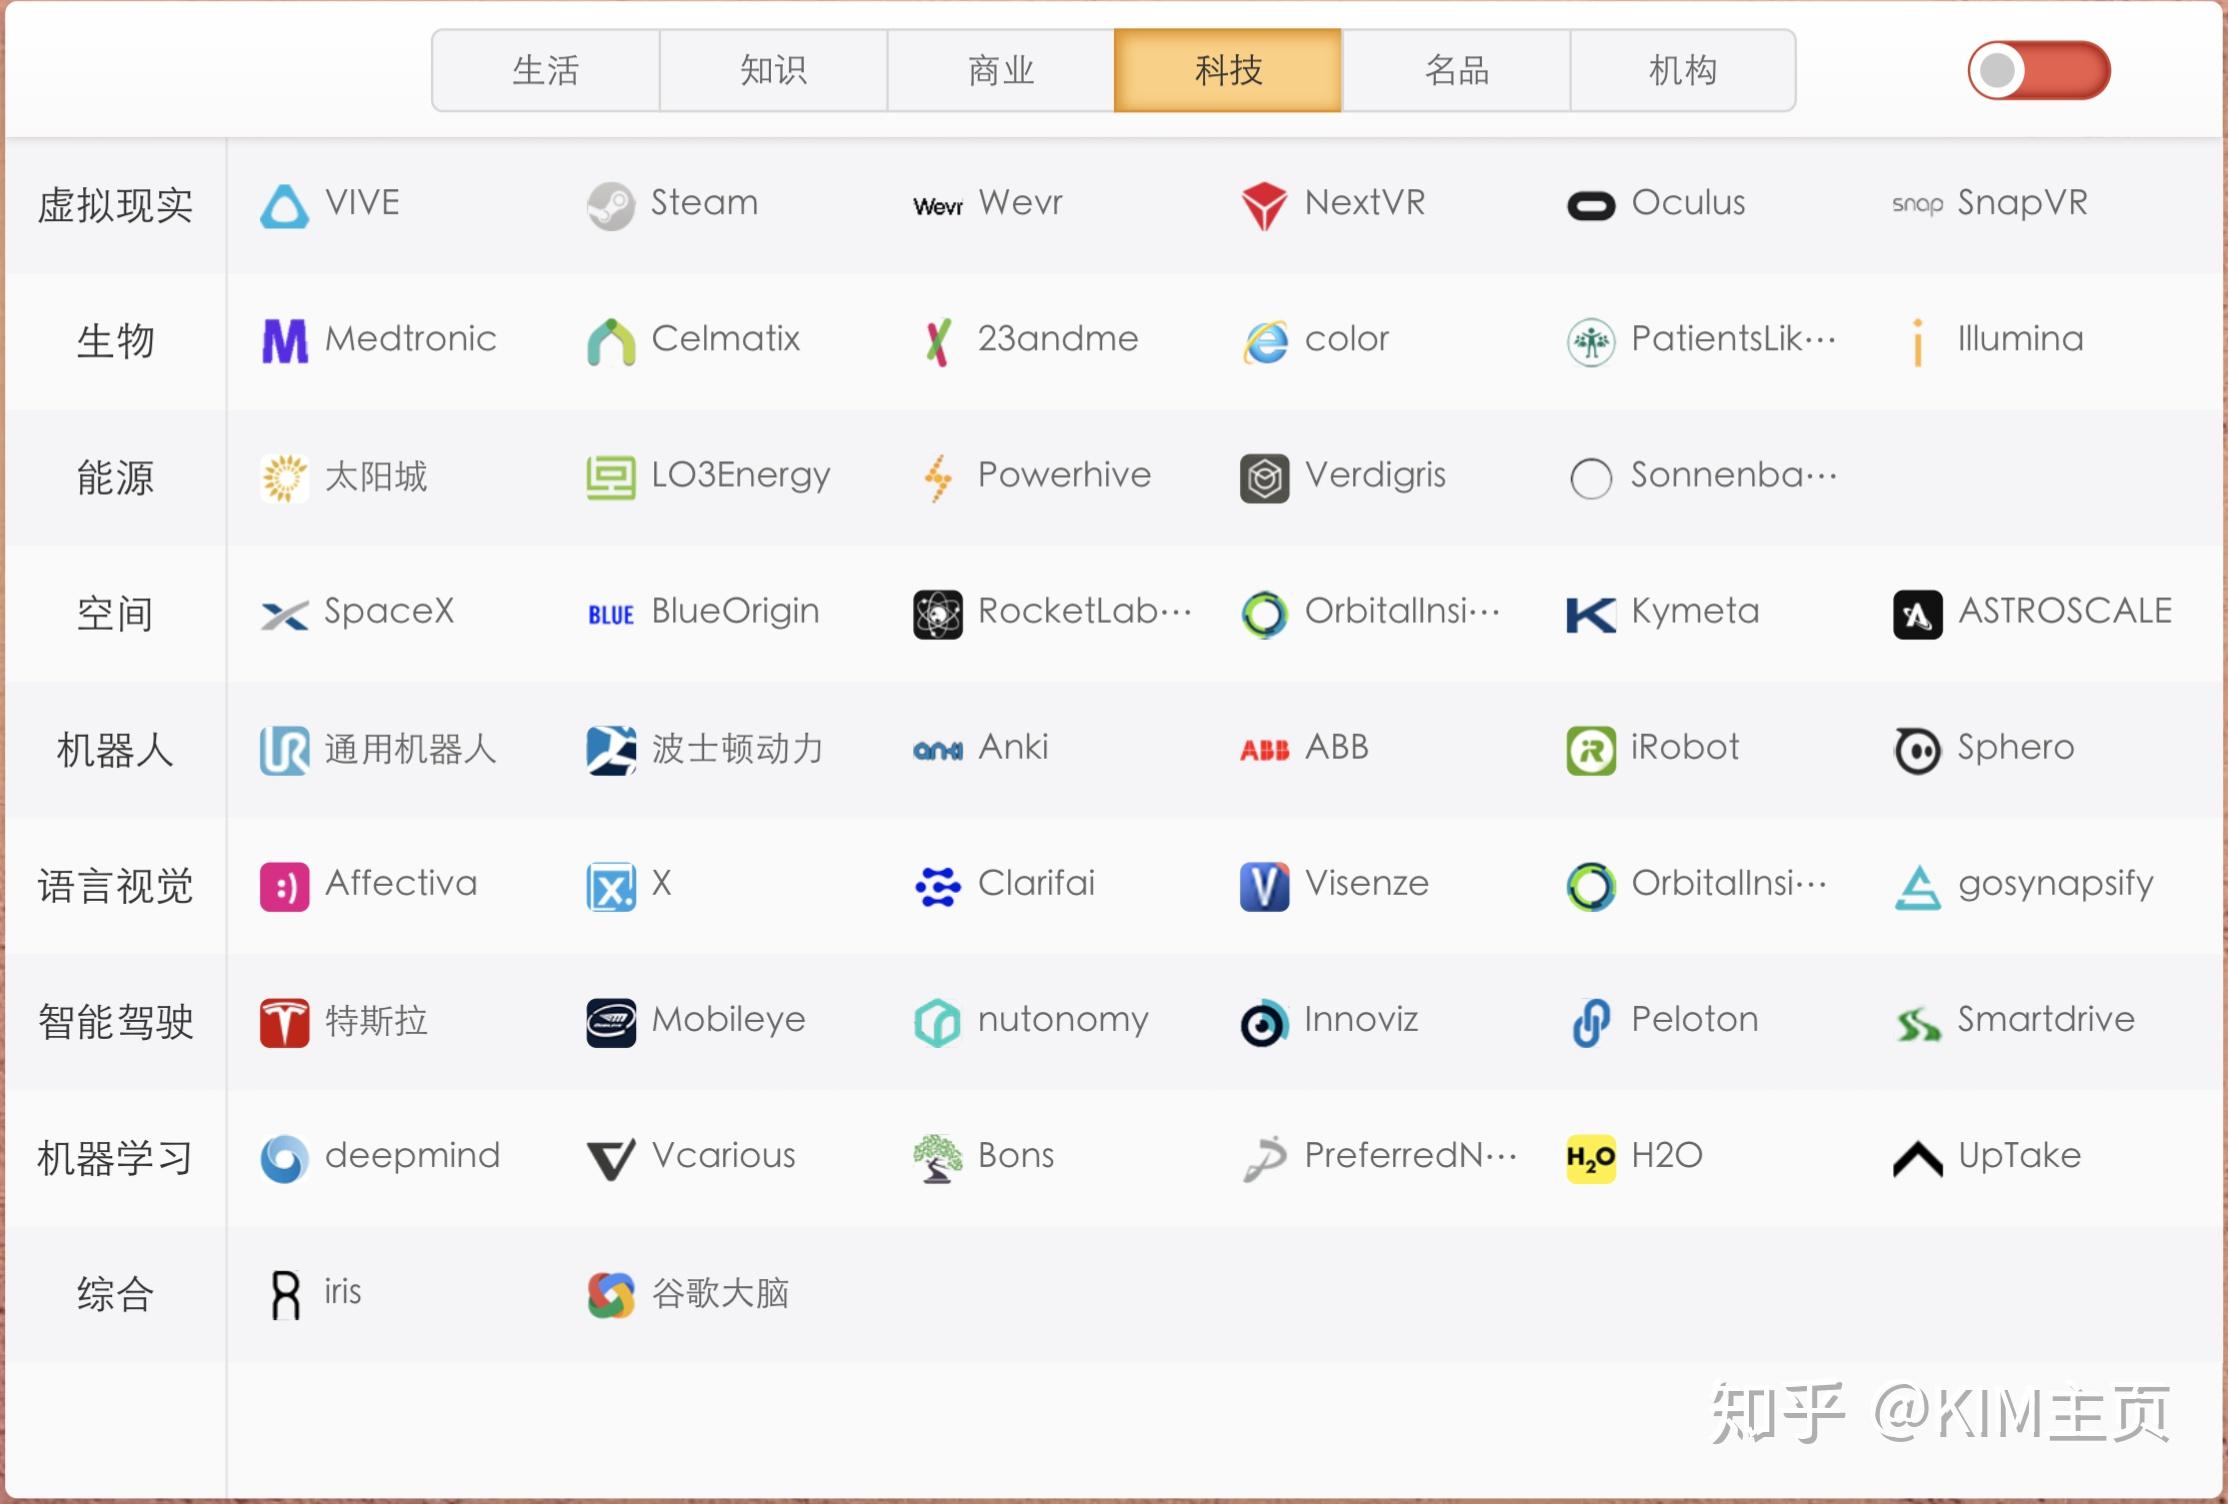Switch to the 生活 tab
This screenshot has width=2228, height=1504.
(545, 71)
